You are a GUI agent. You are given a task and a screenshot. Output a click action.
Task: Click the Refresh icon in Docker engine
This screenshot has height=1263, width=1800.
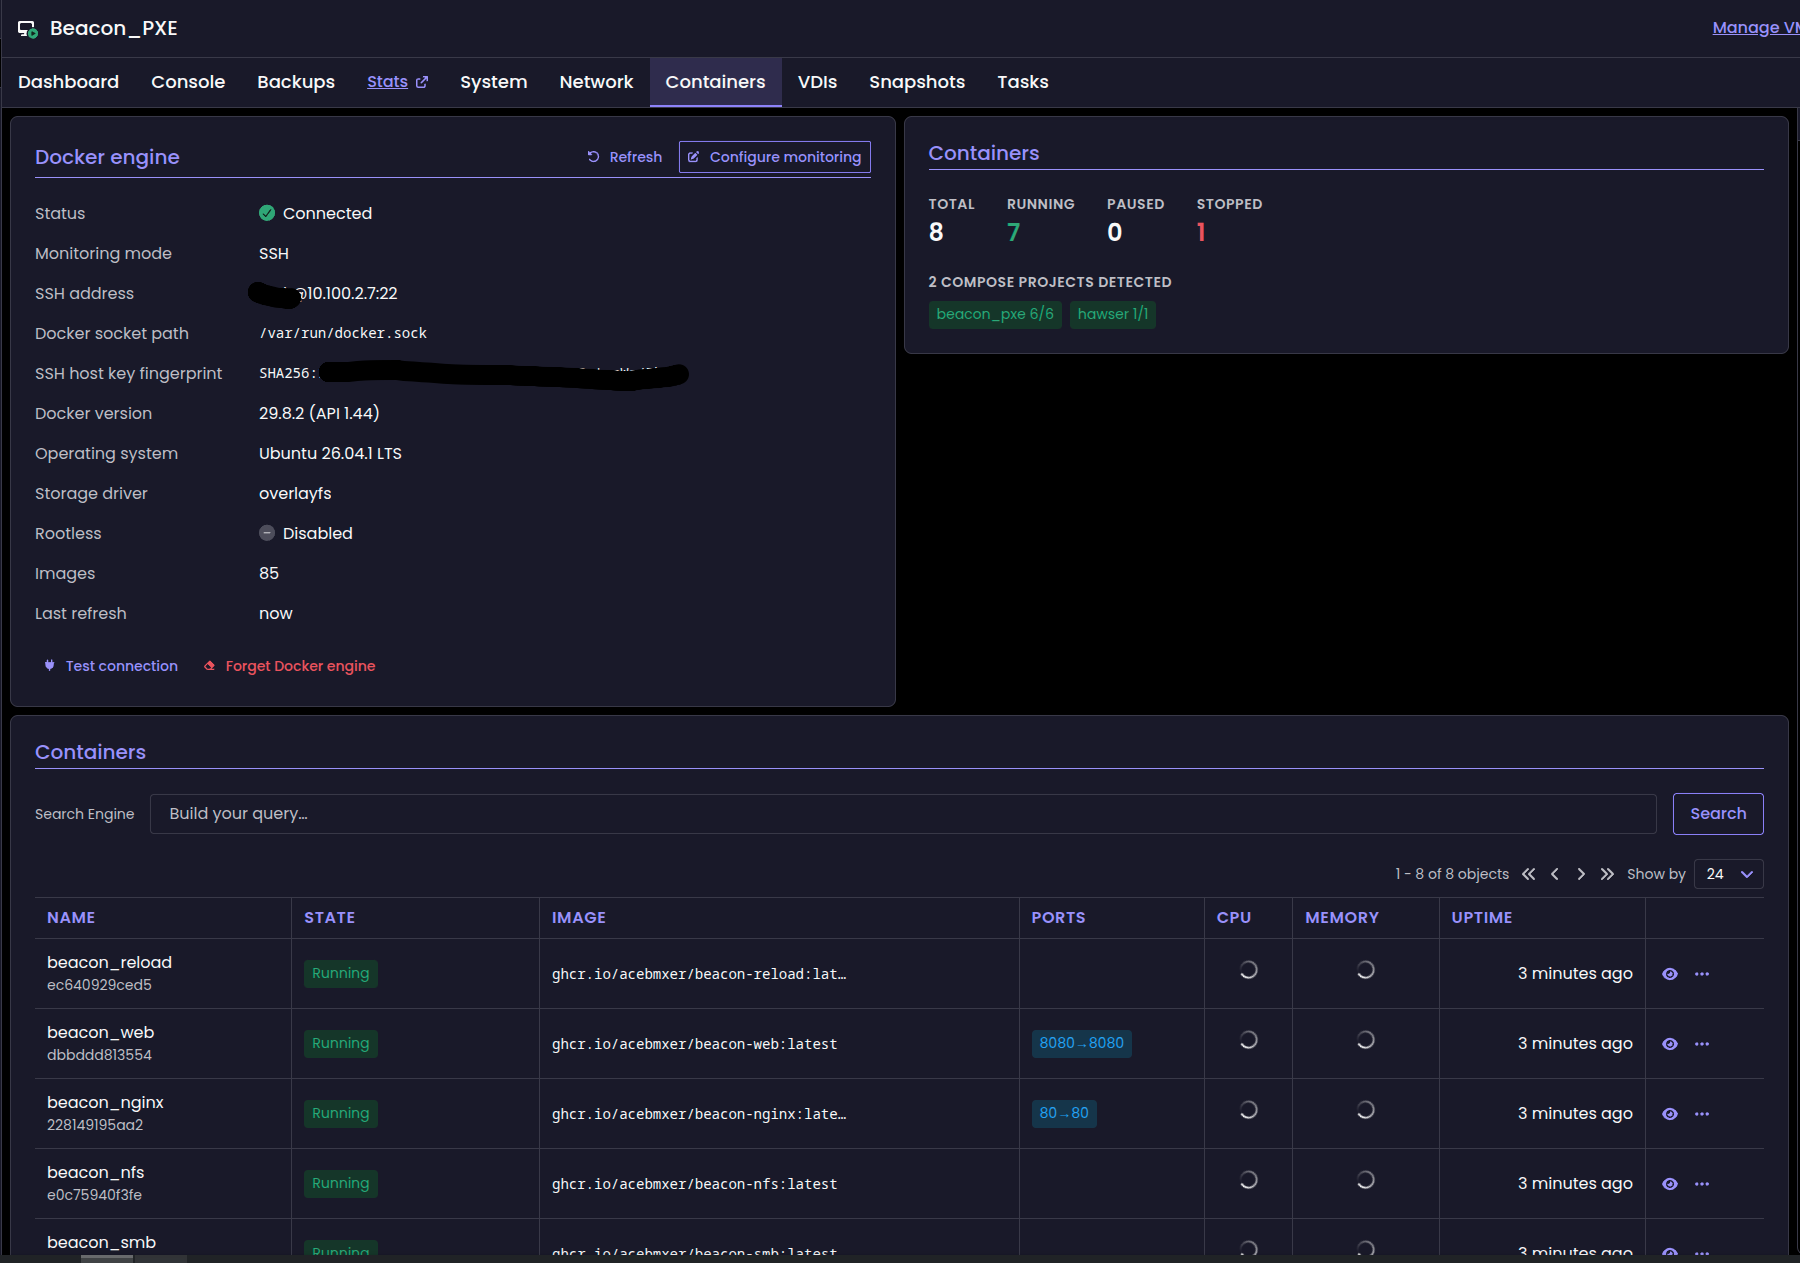(x=593, y=157)
